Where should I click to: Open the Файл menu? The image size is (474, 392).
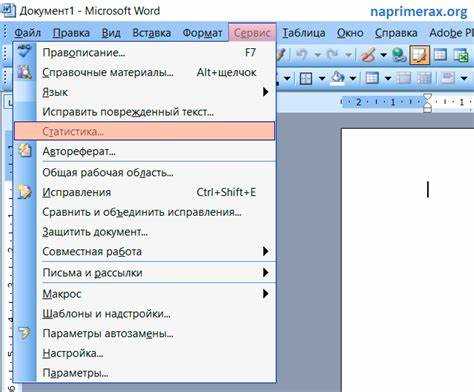pyautogui.click(x=28, y=33)
